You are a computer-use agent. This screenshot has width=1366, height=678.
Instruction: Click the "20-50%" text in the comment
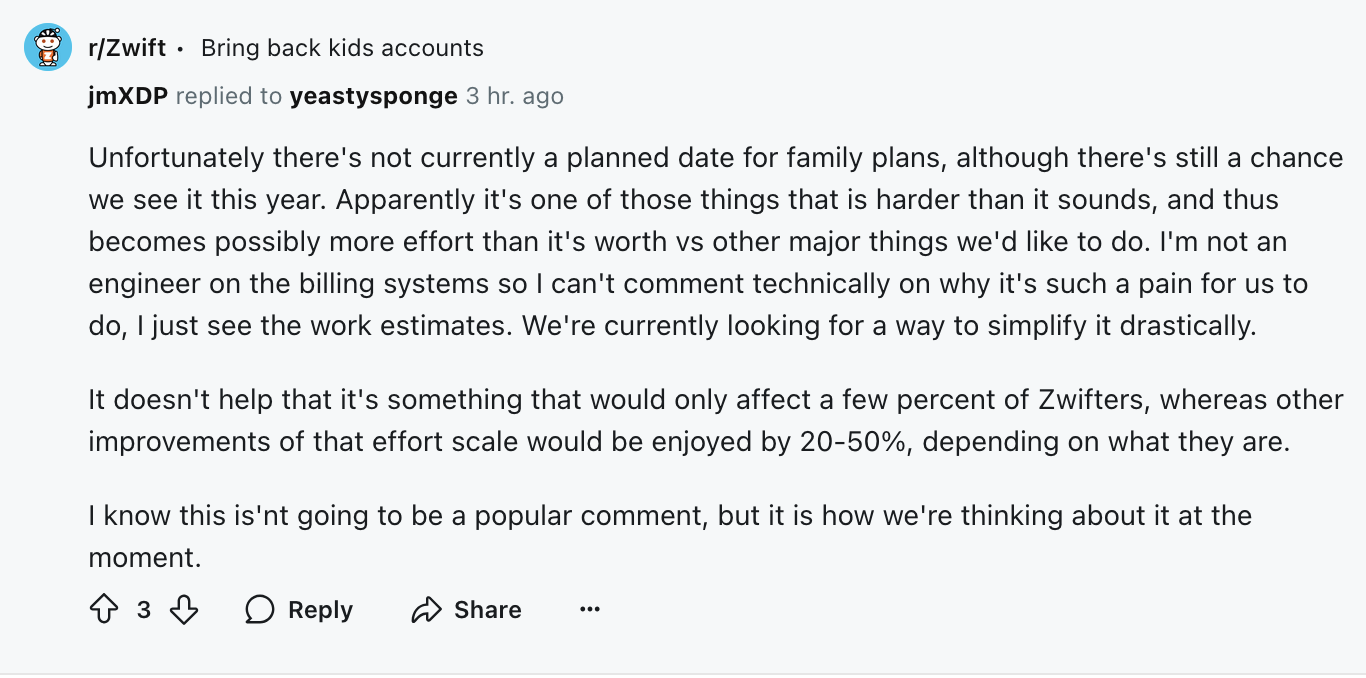point(855,442)
